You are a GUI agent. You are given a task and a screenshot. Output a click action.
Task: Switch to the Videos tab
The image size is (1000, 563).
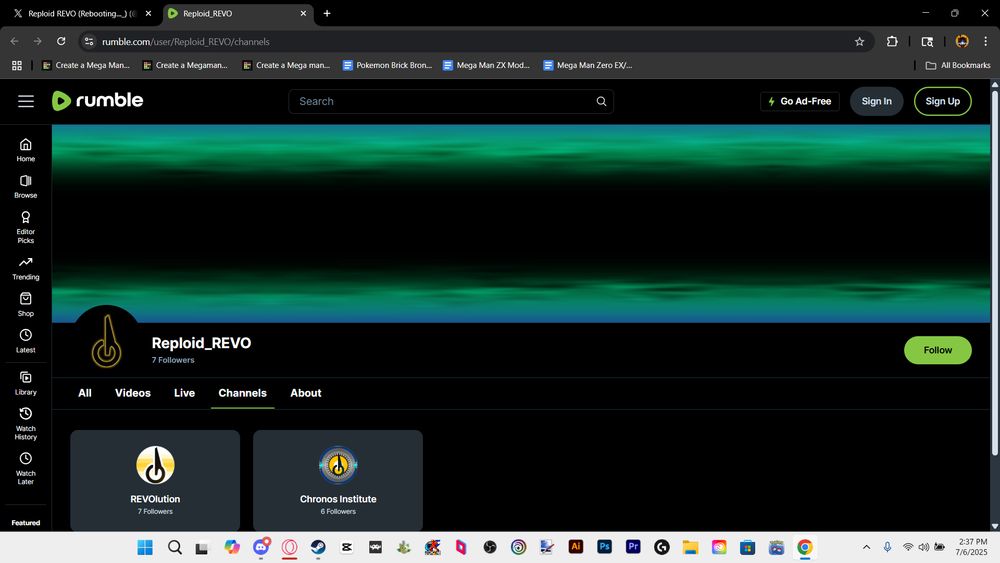[133, 393]
